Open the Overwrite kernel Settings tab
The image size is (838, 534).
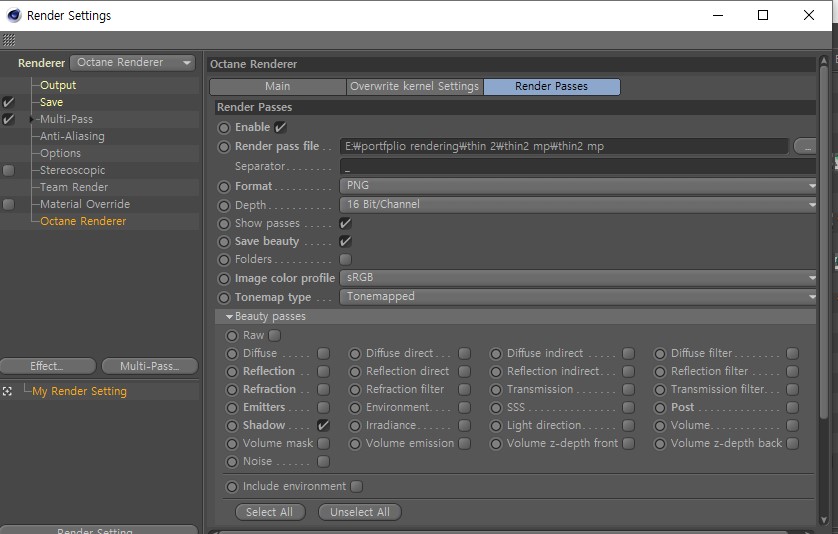point(415,87)
